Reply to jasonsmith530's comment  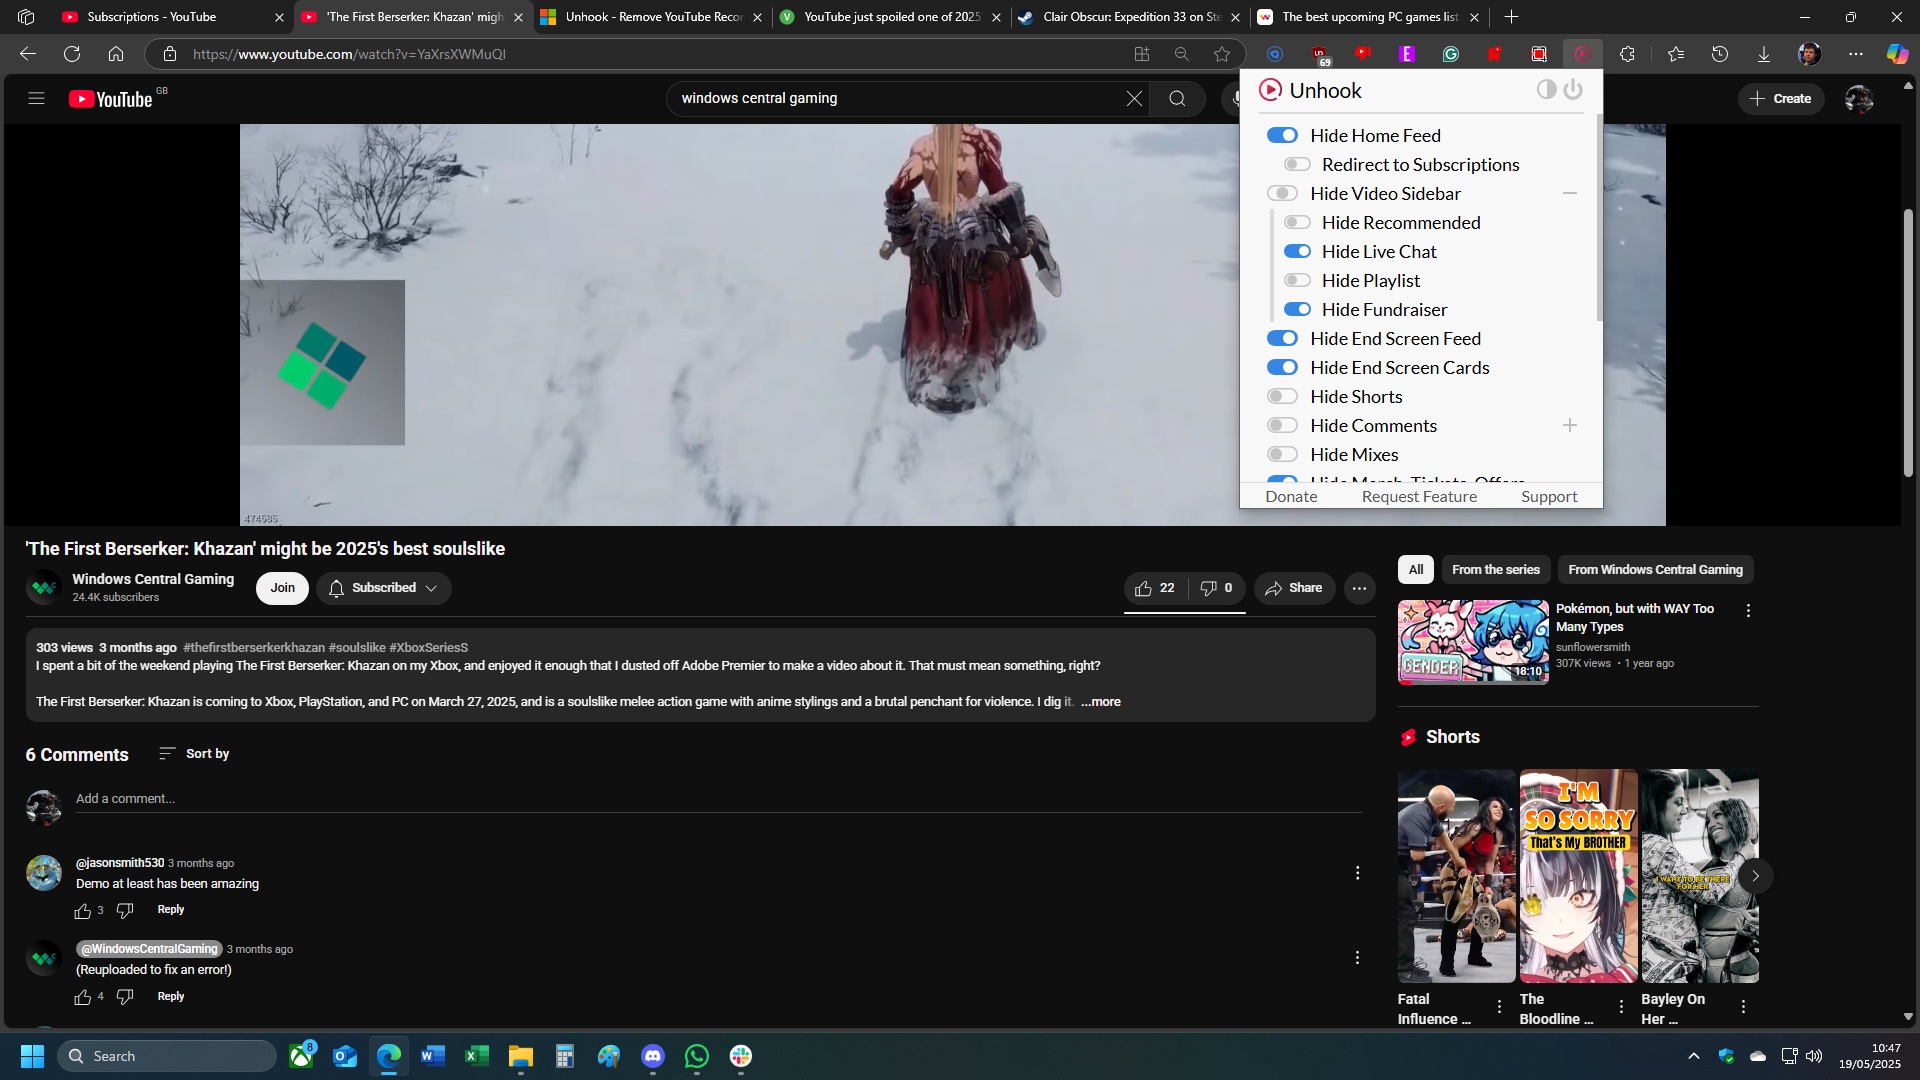[171, 910]
